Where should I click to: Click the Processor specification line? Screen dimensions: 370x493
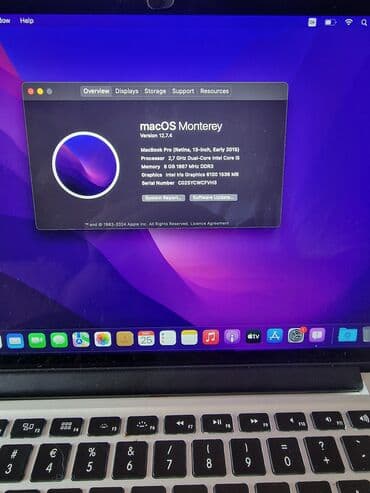click(x=190, y=158)
